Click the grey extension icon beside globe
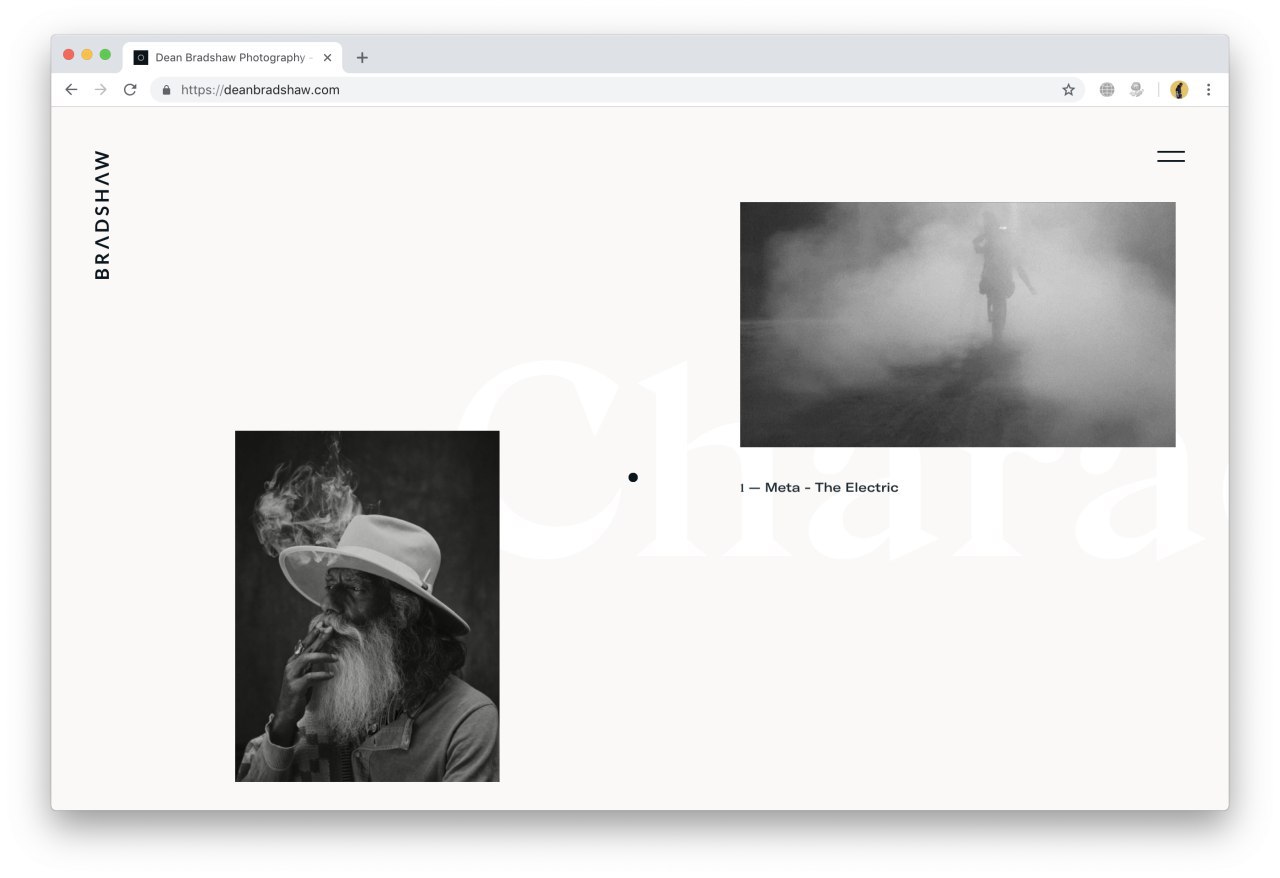This screenshot has height=878, width=1280. tap(1136, 90)
